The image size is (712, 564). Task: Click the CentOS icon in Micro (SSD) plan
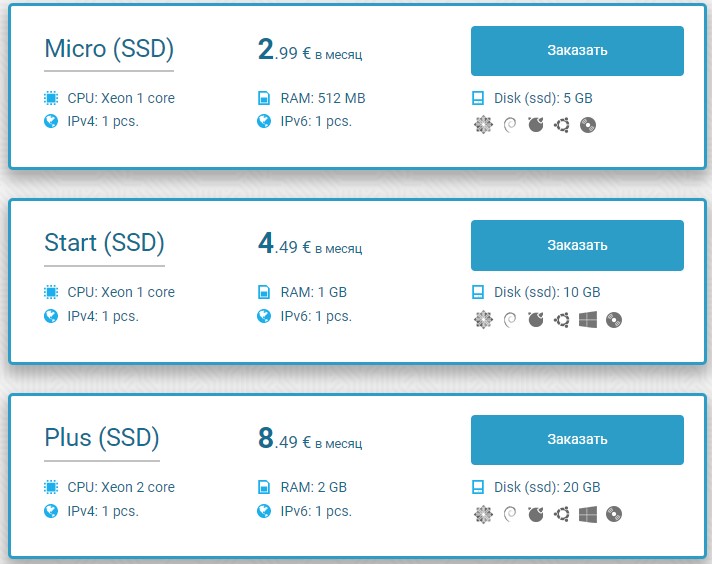pos(483,124)
